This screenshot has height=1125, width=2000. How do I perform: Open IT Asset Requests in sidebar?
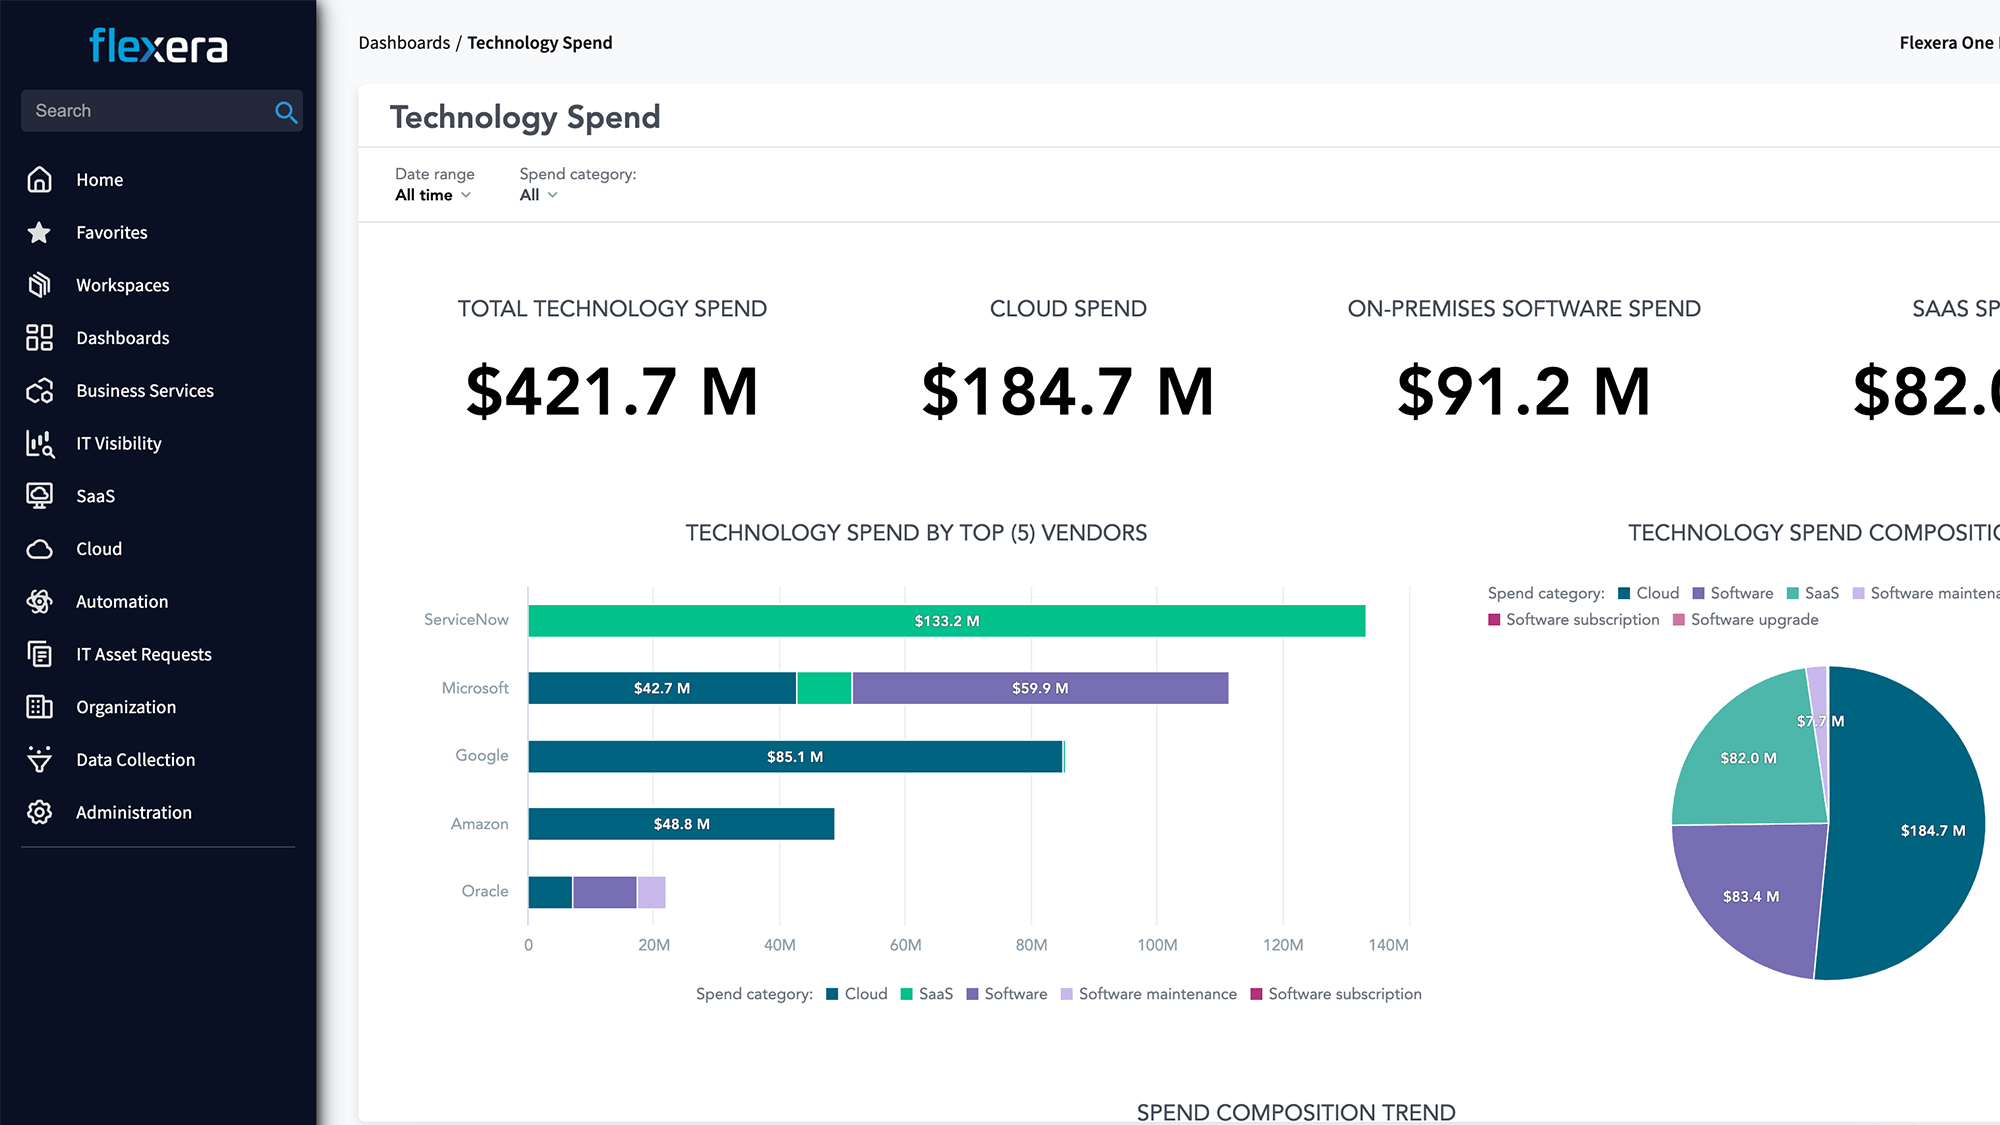click(144, 655)
